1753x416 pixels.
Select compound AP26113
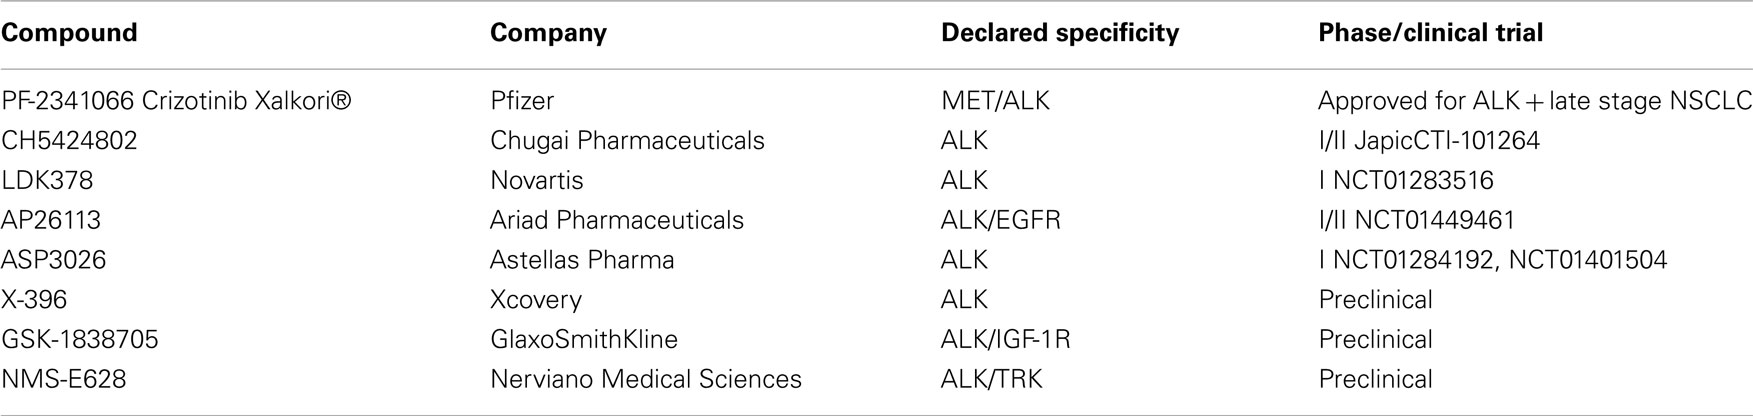click(51, 221)
